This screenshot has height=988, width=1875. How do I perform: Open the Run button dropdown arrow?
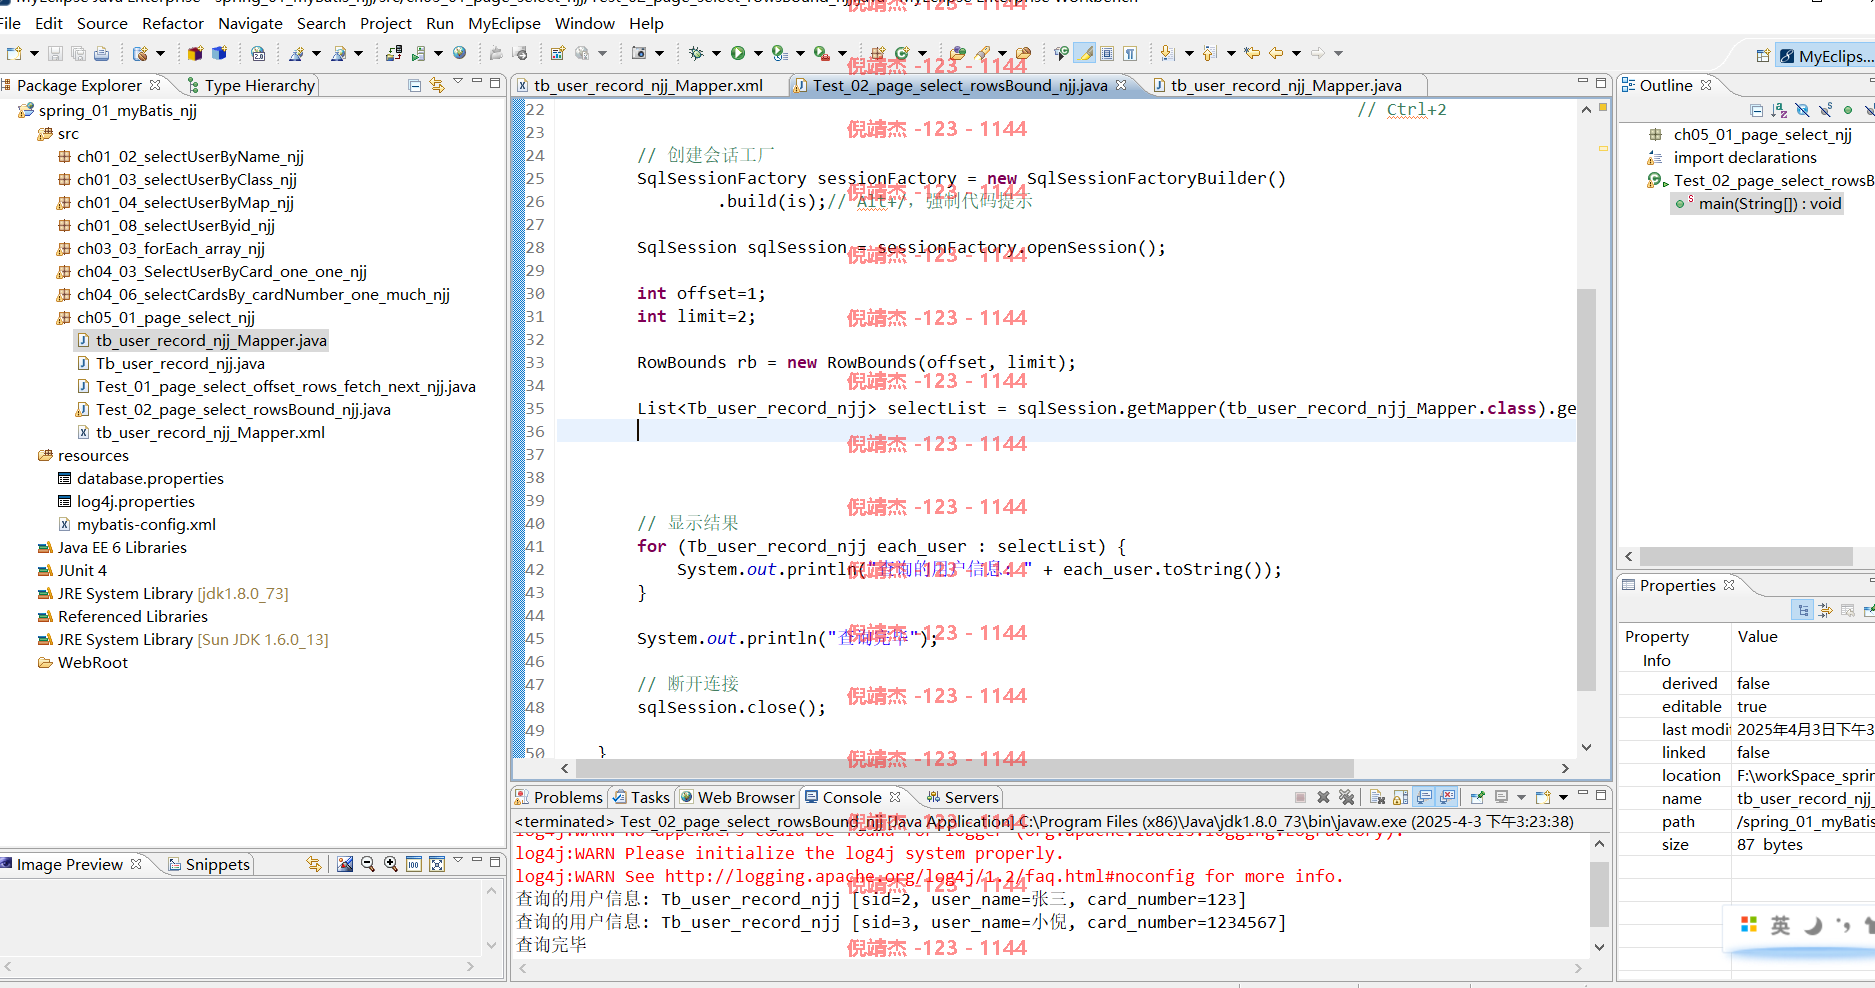[x=757, y=53]
